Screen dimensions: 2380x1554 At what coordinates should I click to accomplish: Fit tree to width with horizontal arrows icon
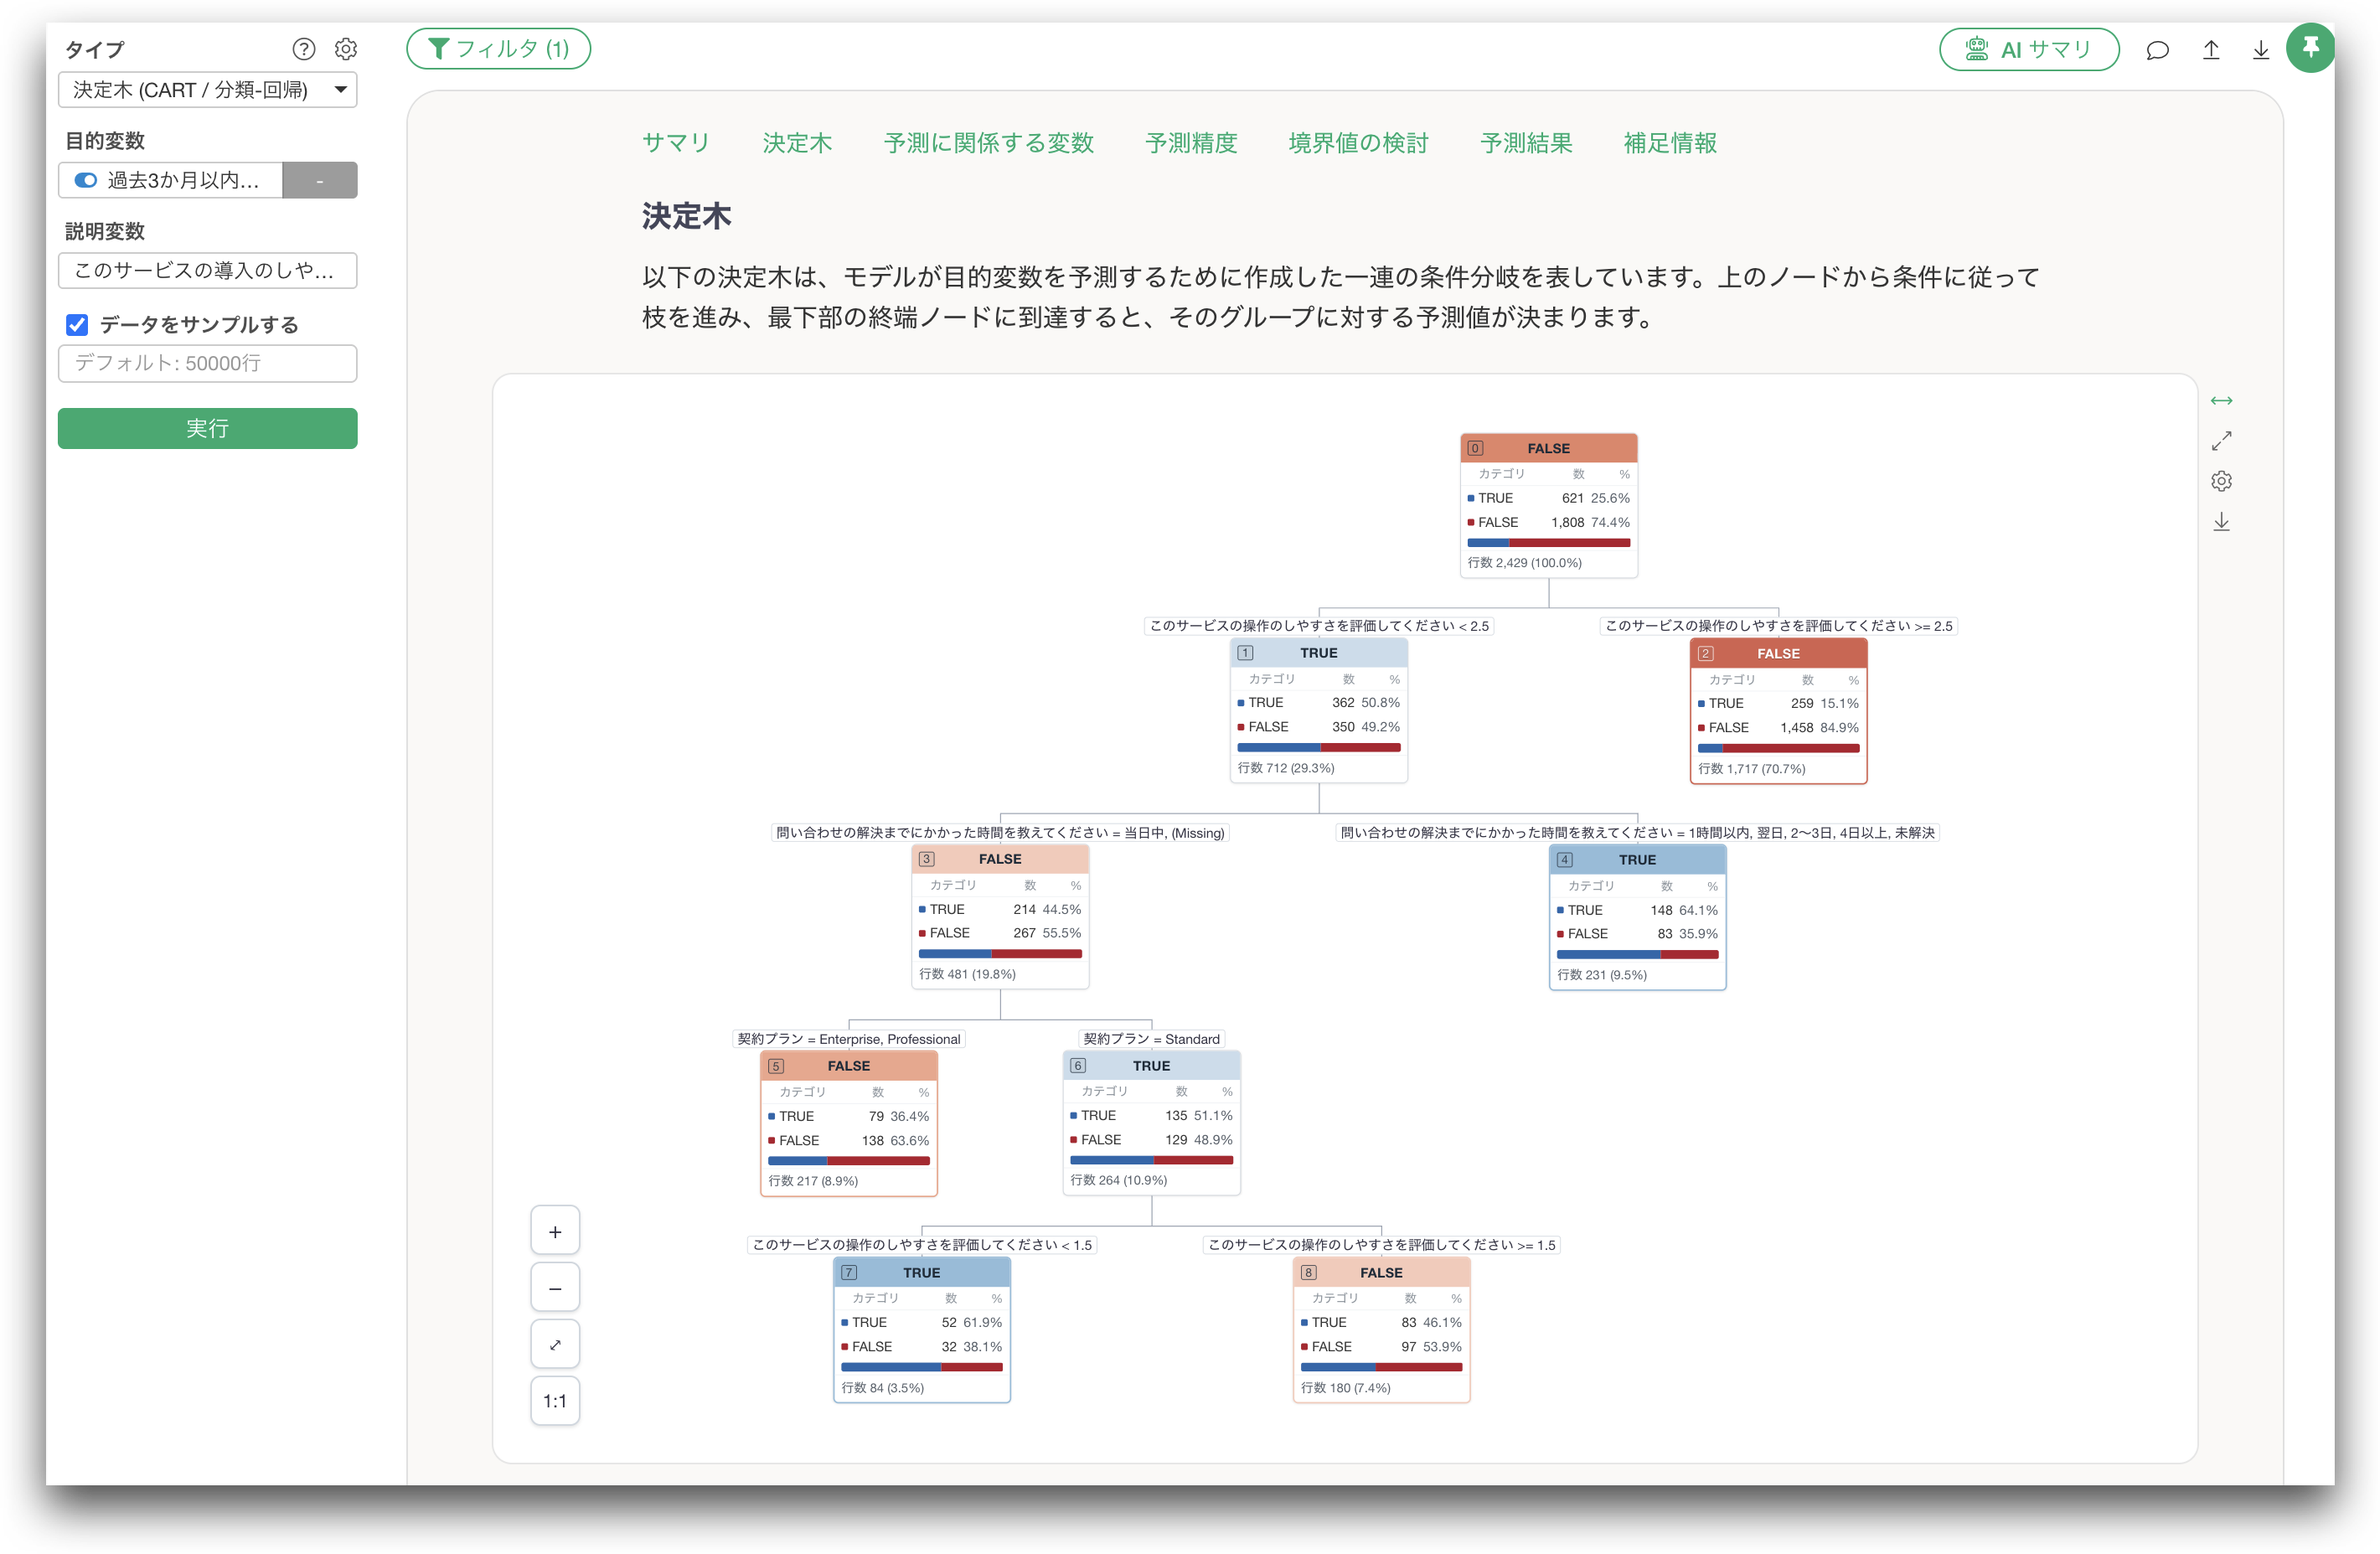click(x=2221, y=401)
